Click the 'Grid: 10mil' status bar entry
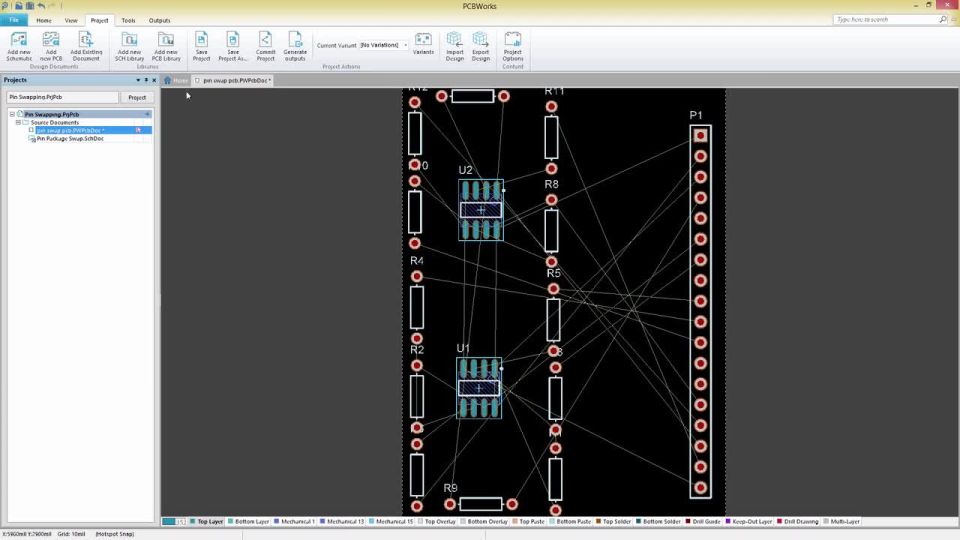This screenshot has width=960, height=540. click(x=72, y=534)
